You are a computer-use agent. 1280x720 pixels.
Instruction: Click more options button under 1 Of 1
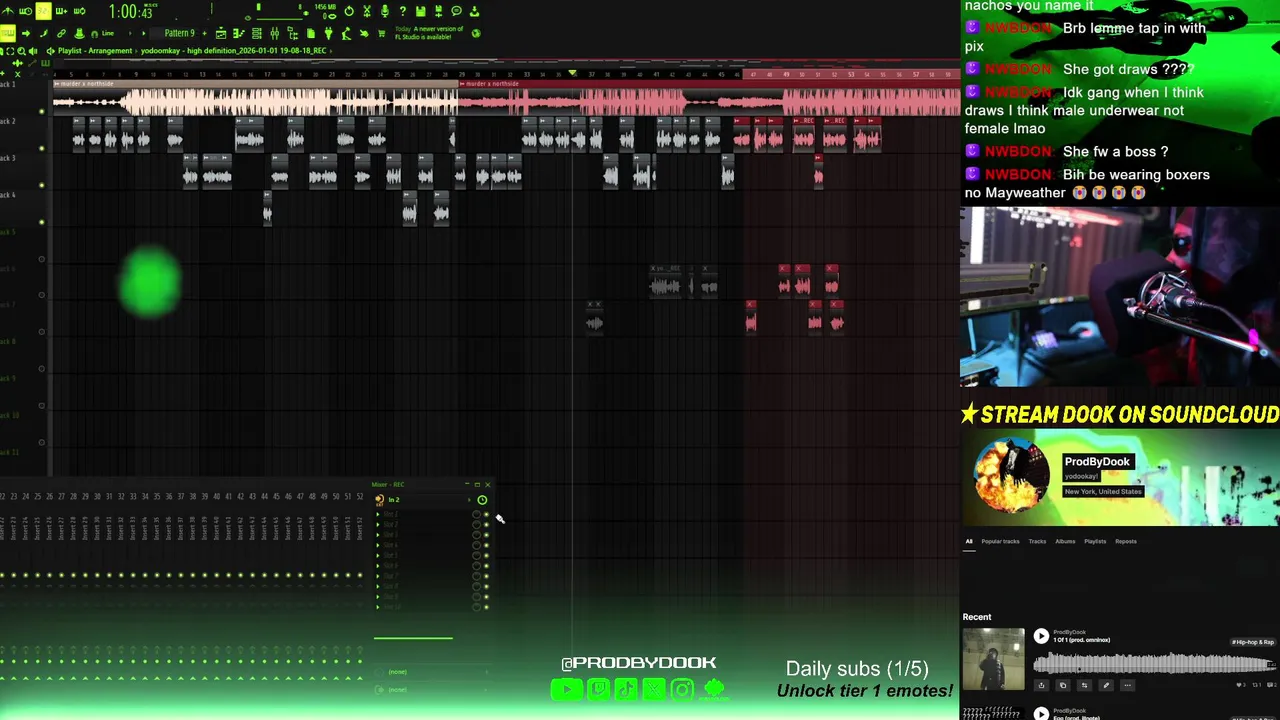[1127, 685]
